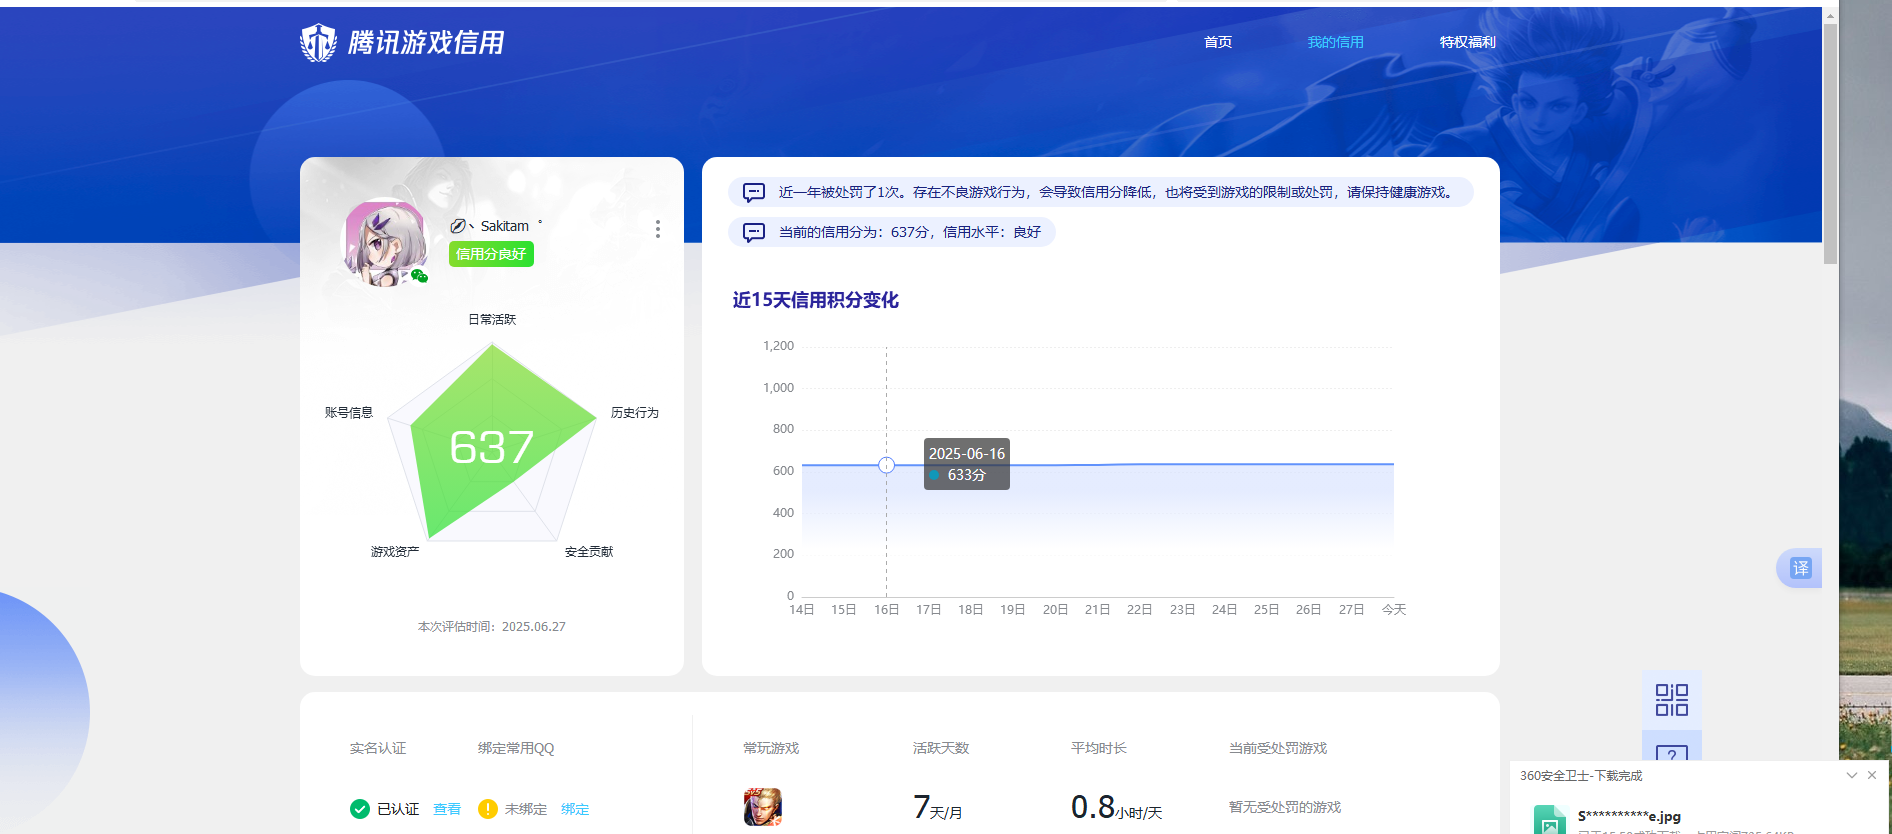Click the 日常活跃 radar label
1892x834 pixels.
[492, 319]
